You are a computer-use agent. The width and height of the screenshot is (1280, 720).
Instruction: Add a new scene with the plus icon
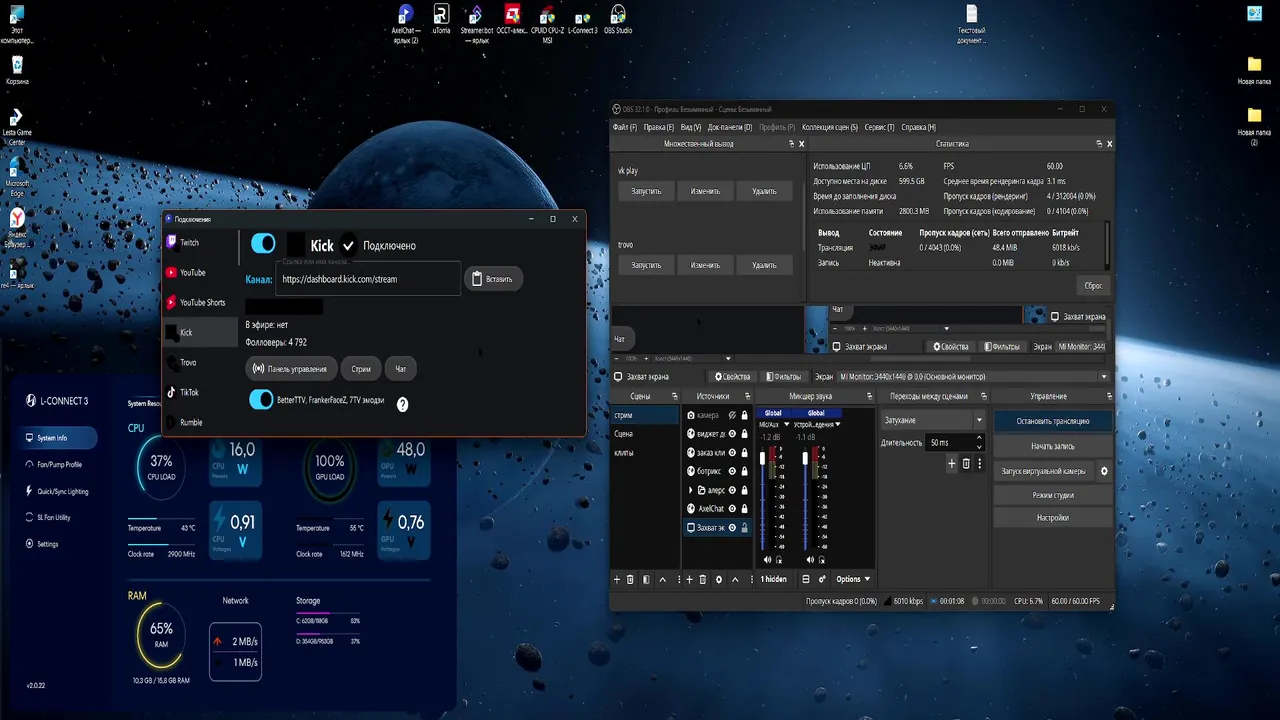click(x=617, y=579)
